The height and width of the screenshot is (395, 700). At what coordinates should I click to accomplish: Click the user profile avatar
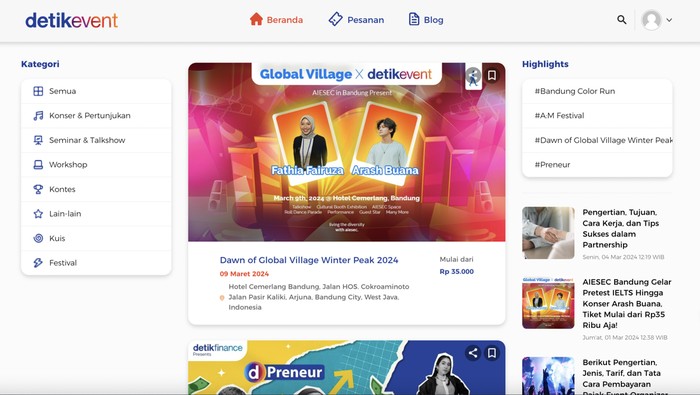[651, 20]
